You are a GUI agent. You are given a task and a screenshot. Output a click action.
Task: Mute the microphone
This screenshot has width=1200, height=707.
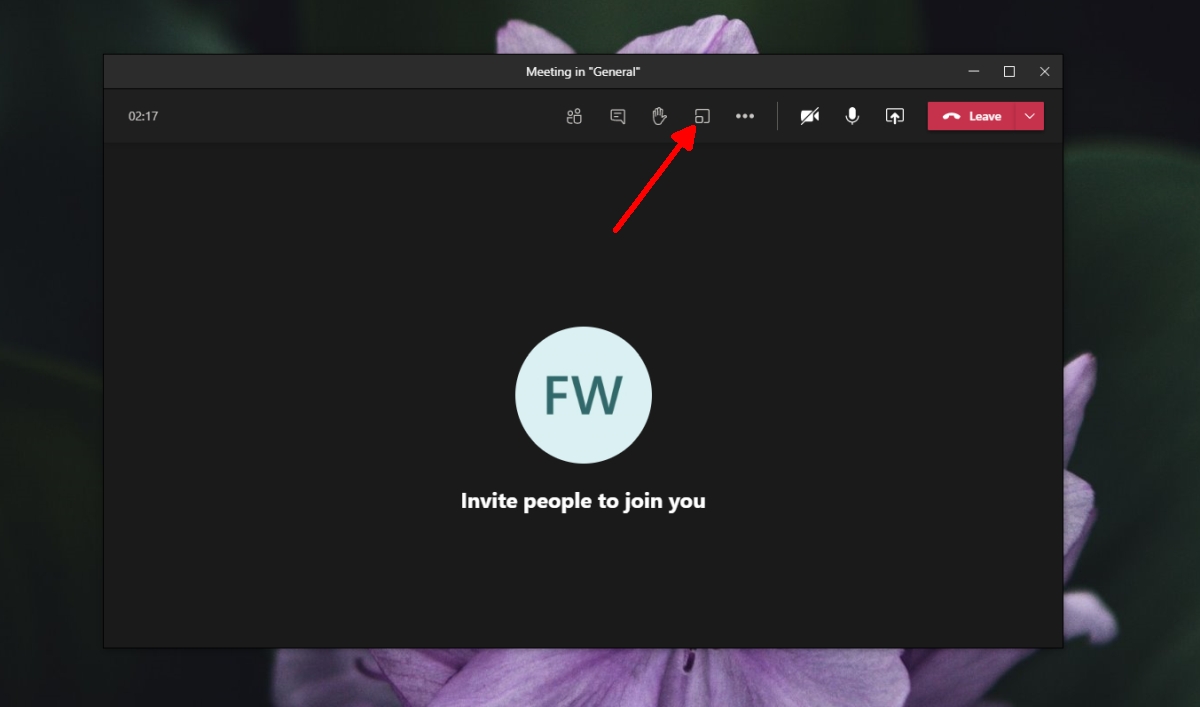click(x=852, y=116)
